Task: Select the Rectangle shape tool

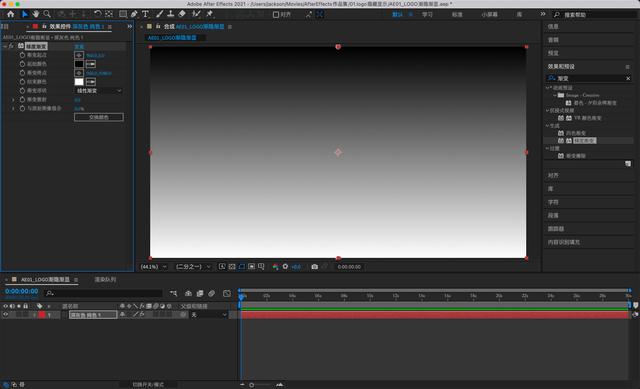Action: tap(122, 14)
